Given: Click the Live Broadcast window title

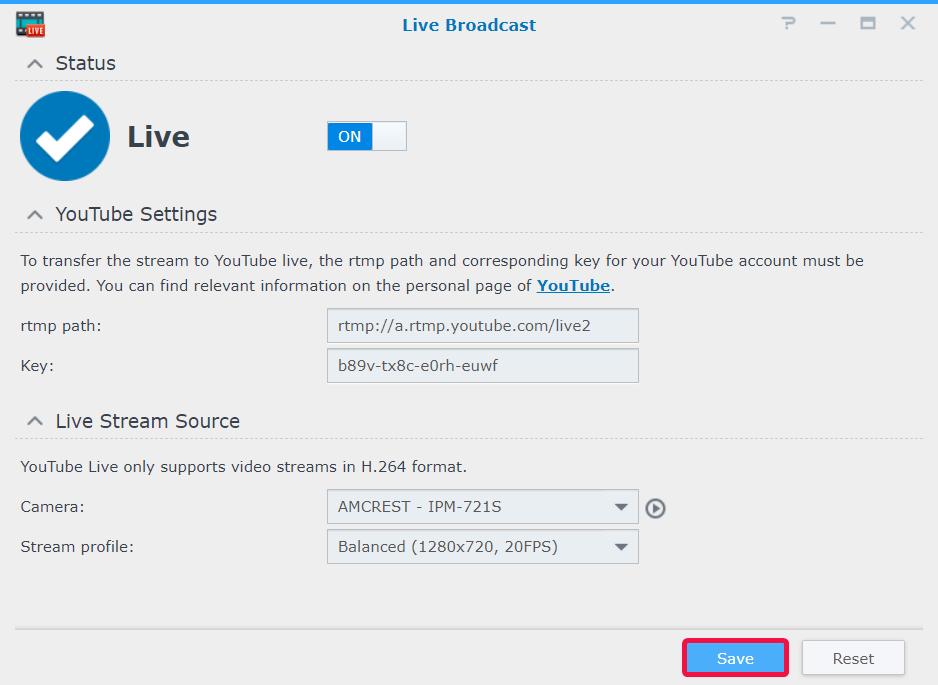Looking at the screenshot, I should pos(469,25).
